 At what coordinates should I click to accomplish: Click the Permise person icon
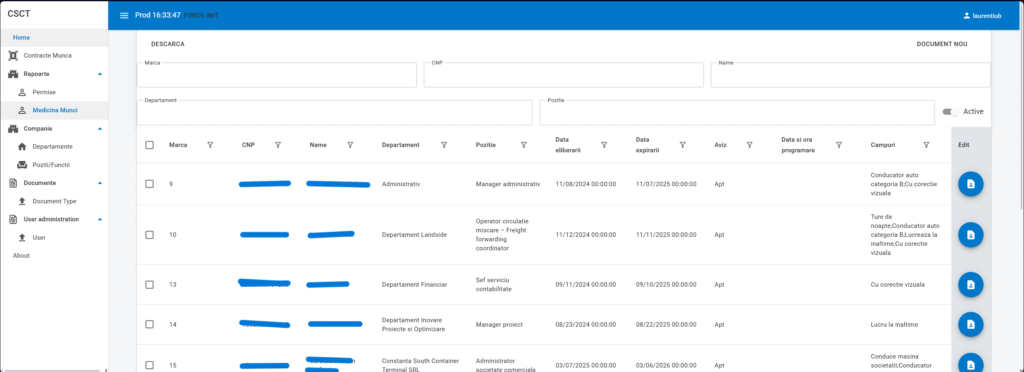[22, 92]
